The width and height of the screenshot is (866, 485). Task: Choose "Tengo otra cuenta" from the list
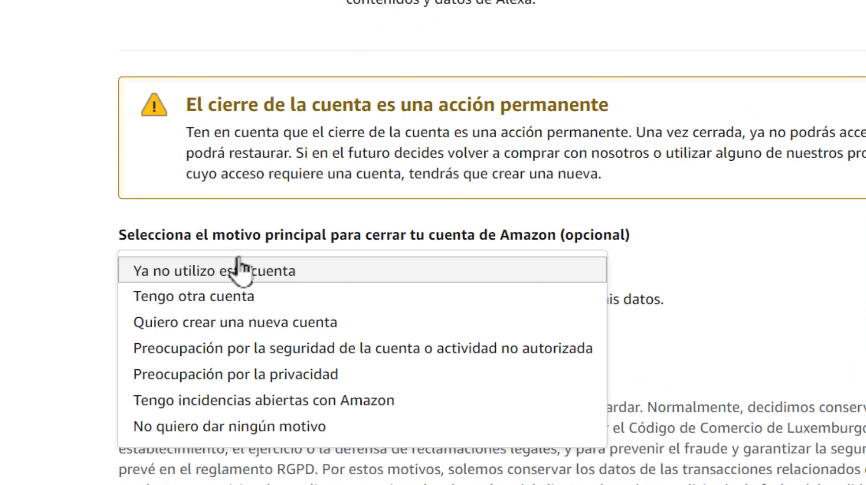(x=194, y=296)
